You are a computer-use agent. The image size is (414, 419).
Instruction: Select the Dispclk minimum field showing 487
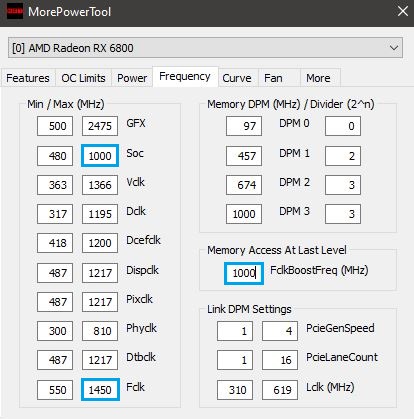pyautogui.click(x=55, y=273)
